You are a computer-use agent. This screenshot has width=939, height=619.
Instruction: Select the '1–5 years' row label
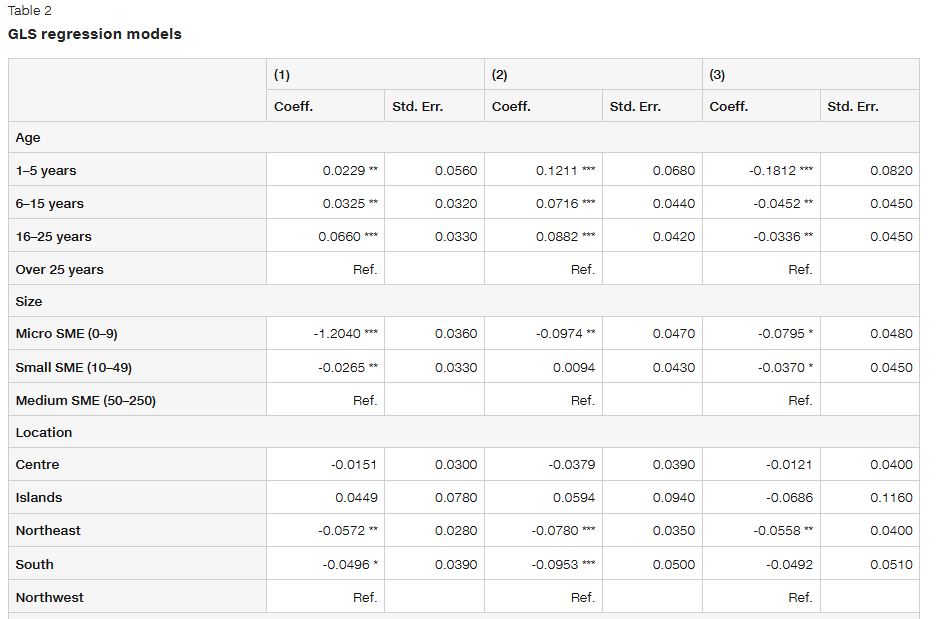[46, 171]
